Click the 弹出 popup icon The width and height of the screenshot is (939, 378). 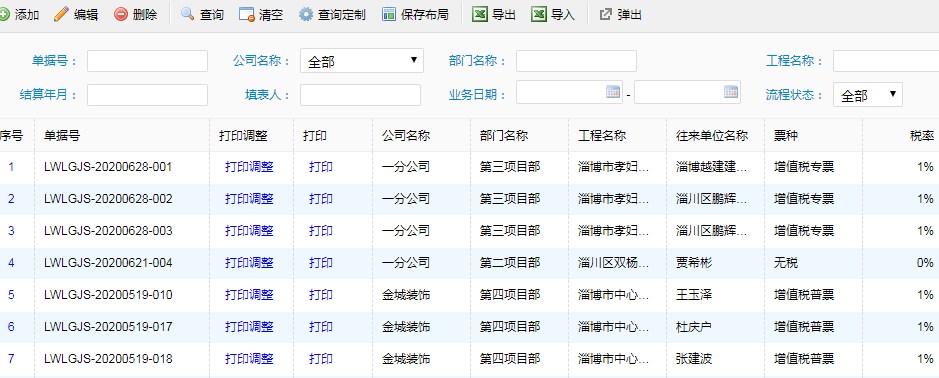[x=605, y=14]
